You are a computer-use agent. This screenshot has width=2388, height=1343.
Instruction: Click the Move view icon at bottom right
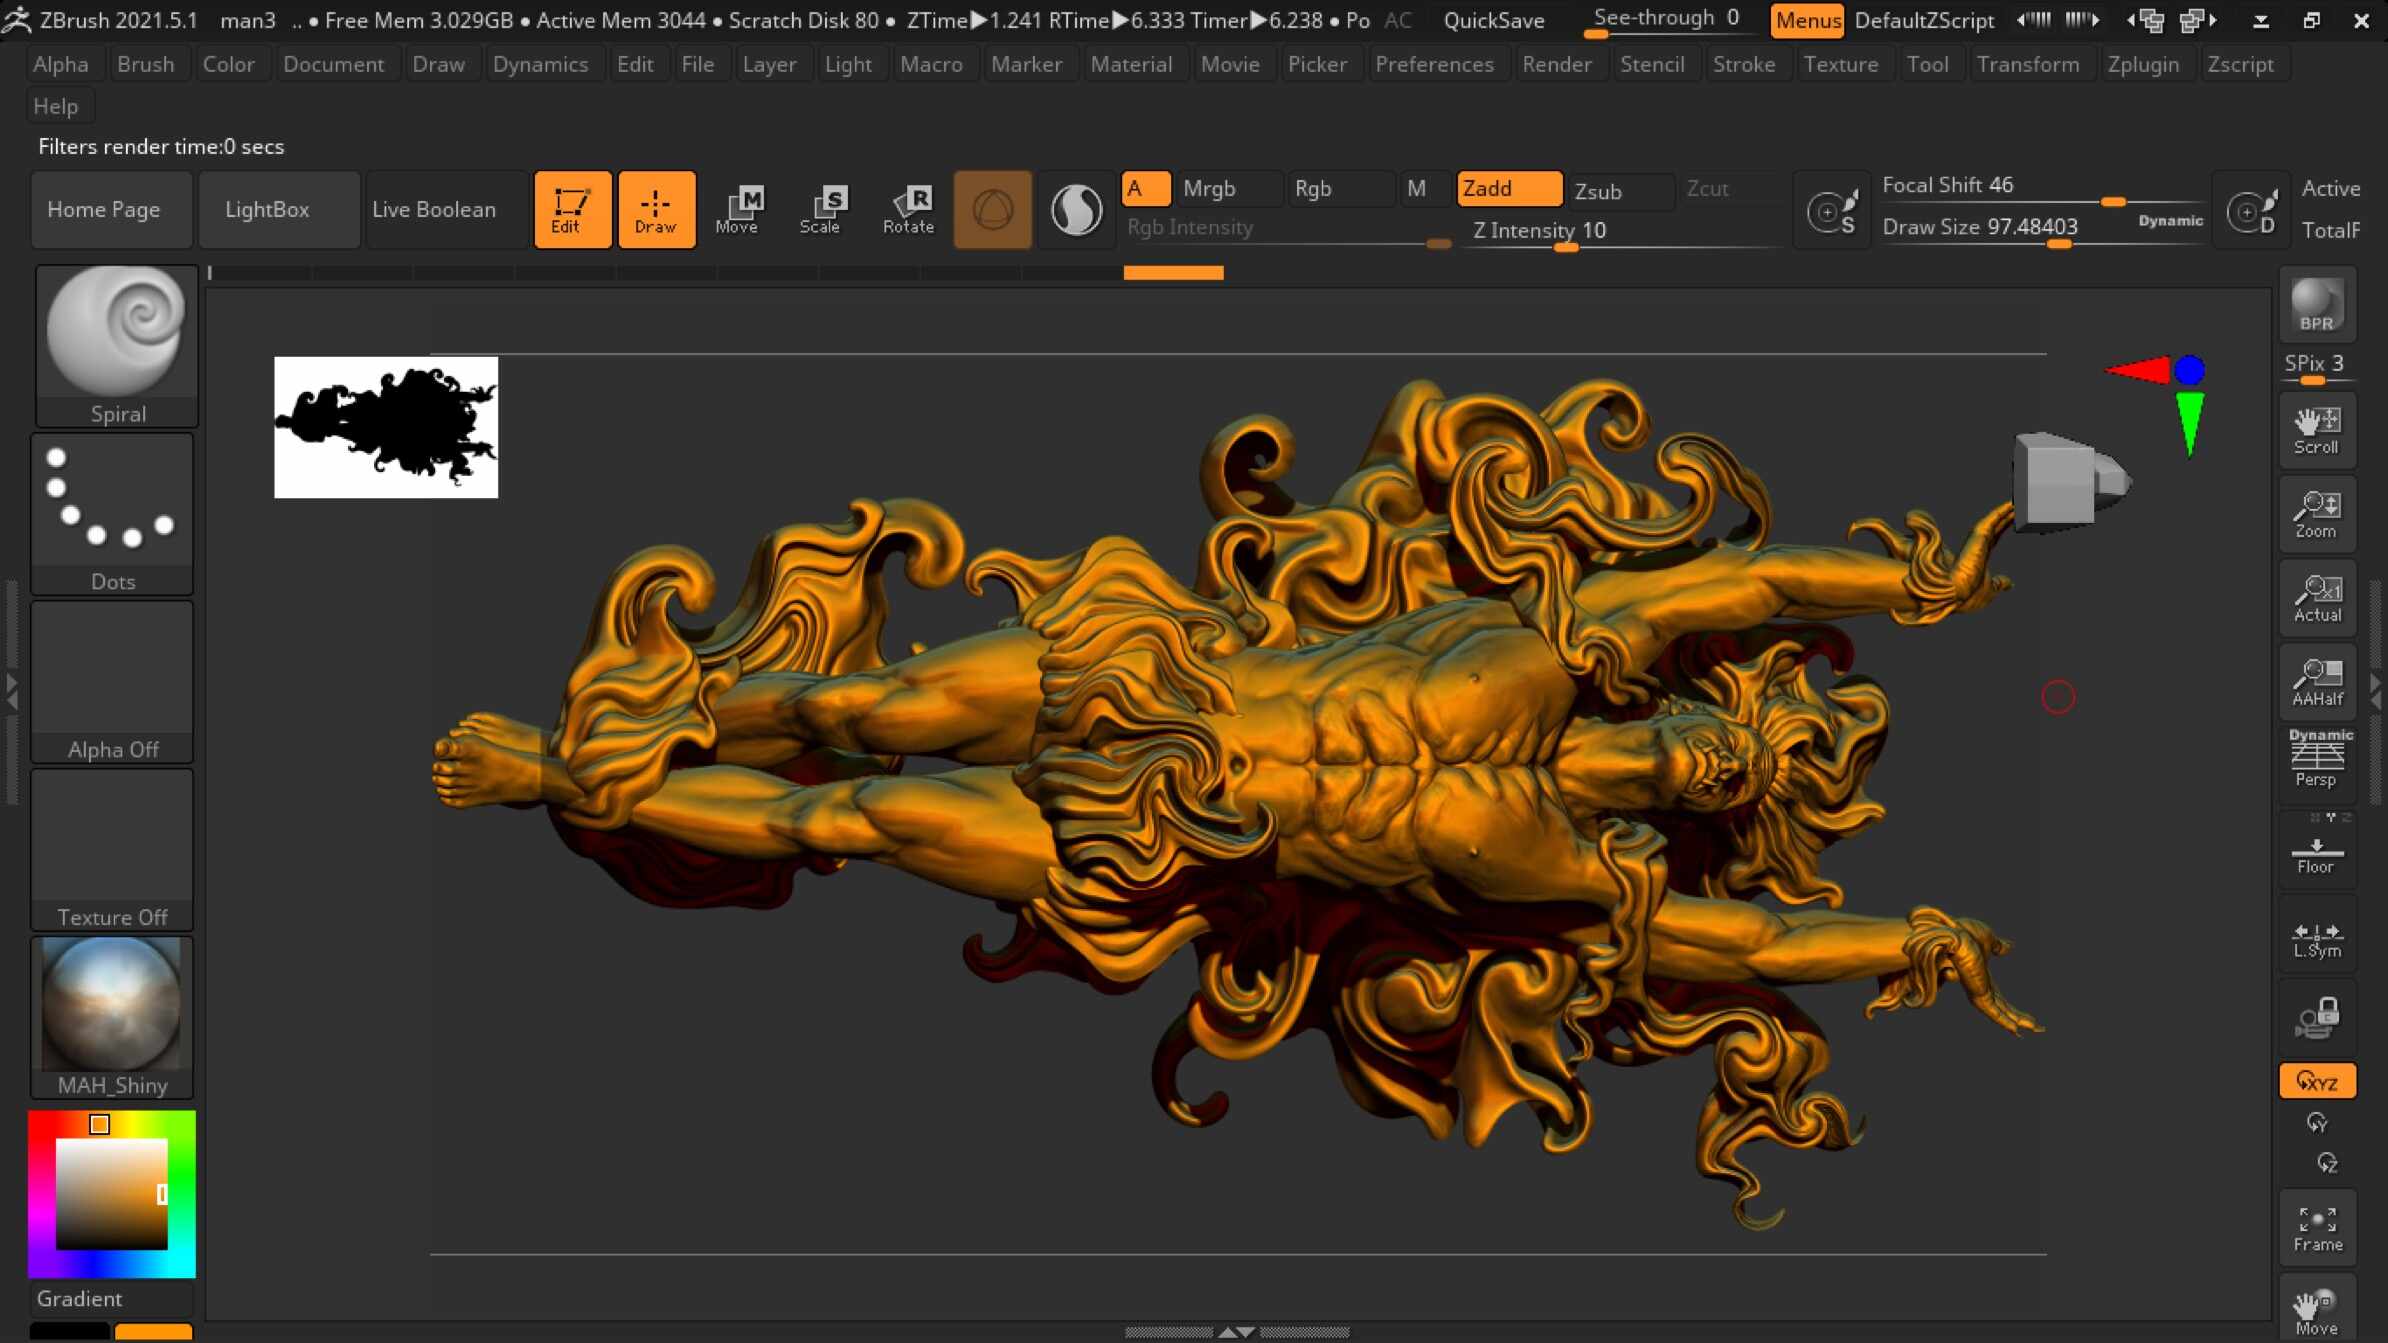pyautogui.click(x=2317, y=1310)
